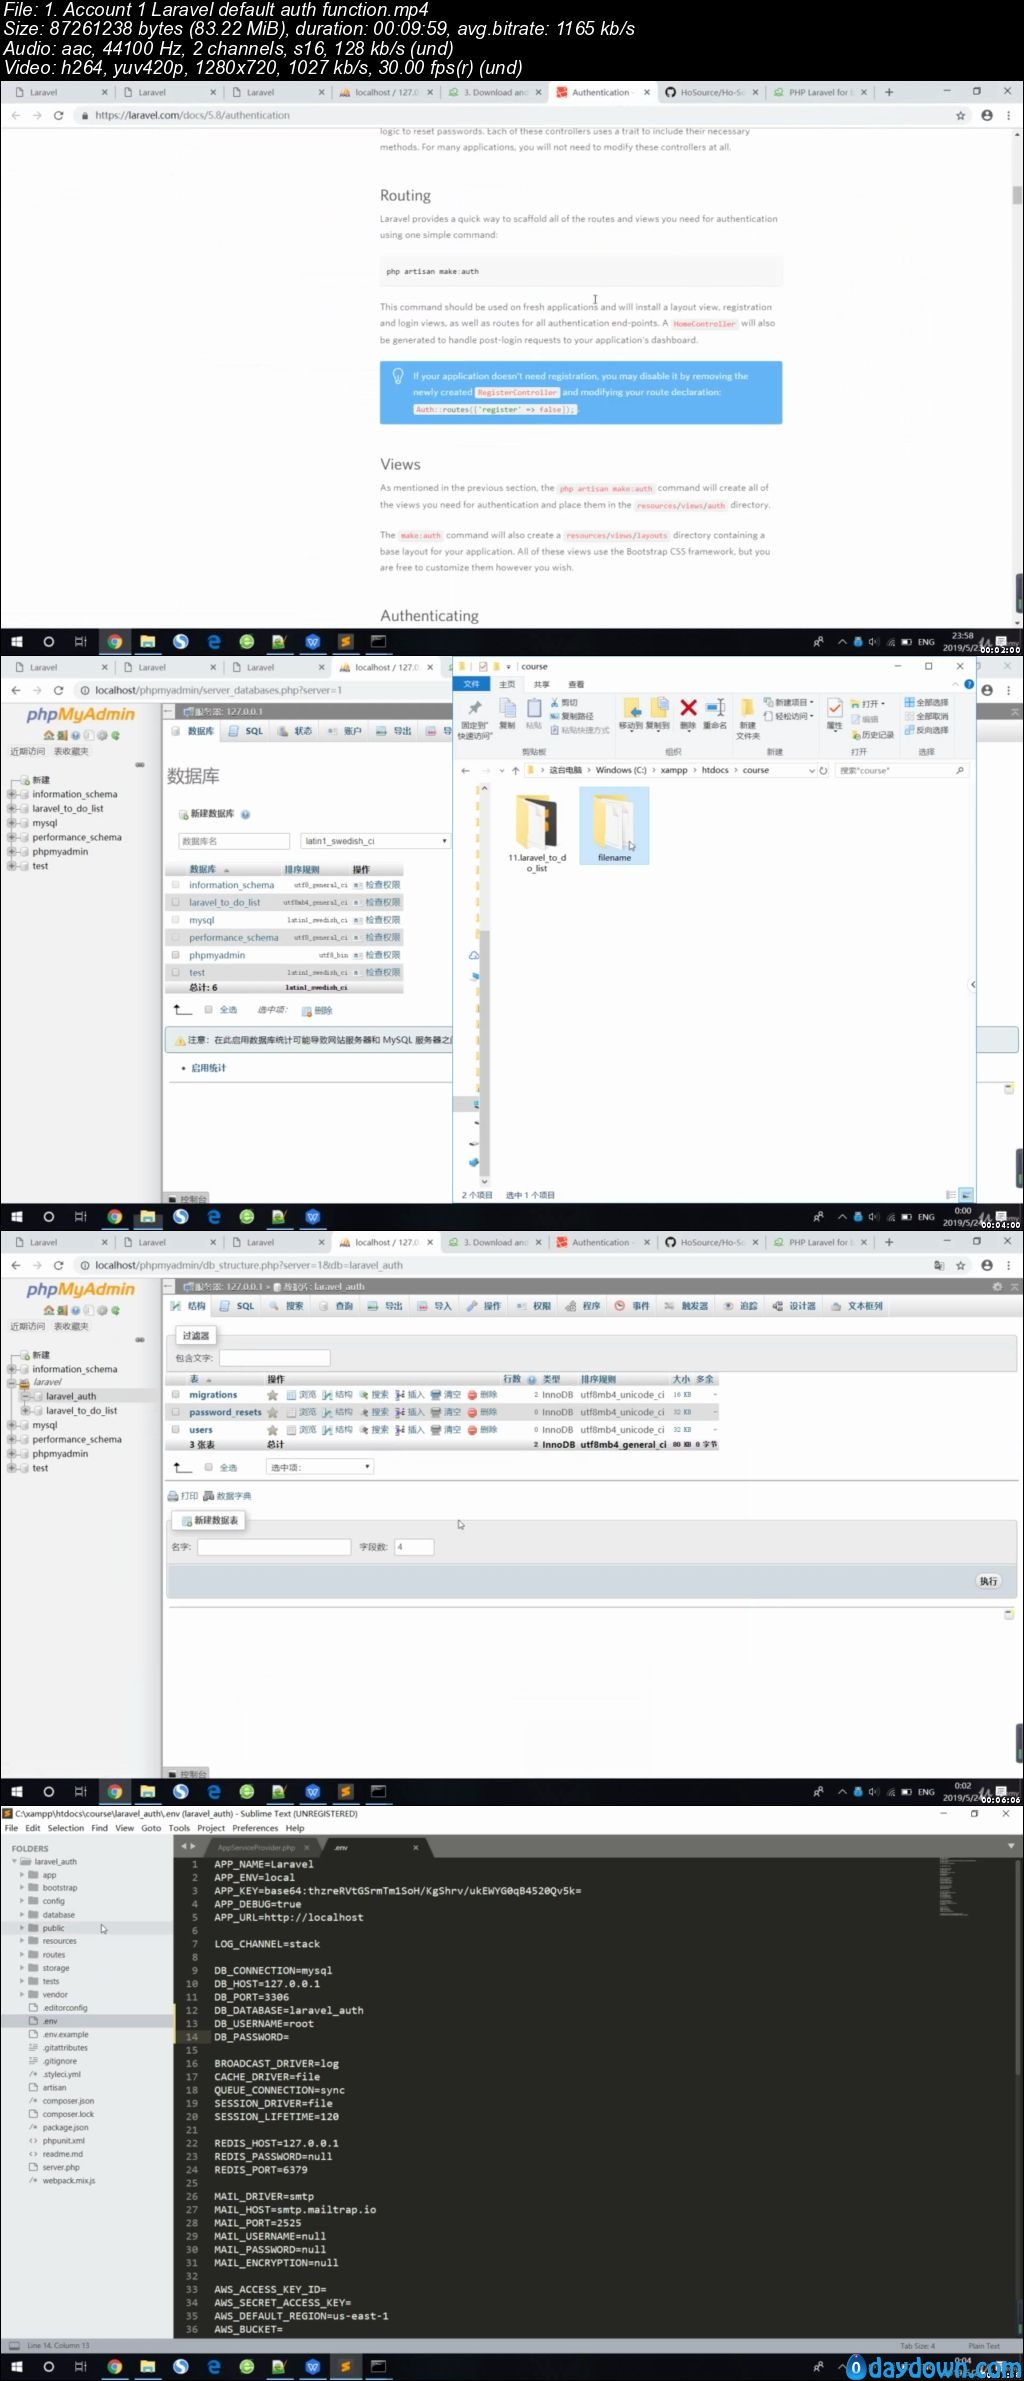Click the New folder (新建文件夹) ribbon icon
The width and height of the screenshot is (1024, 2381).
point(747,708)
